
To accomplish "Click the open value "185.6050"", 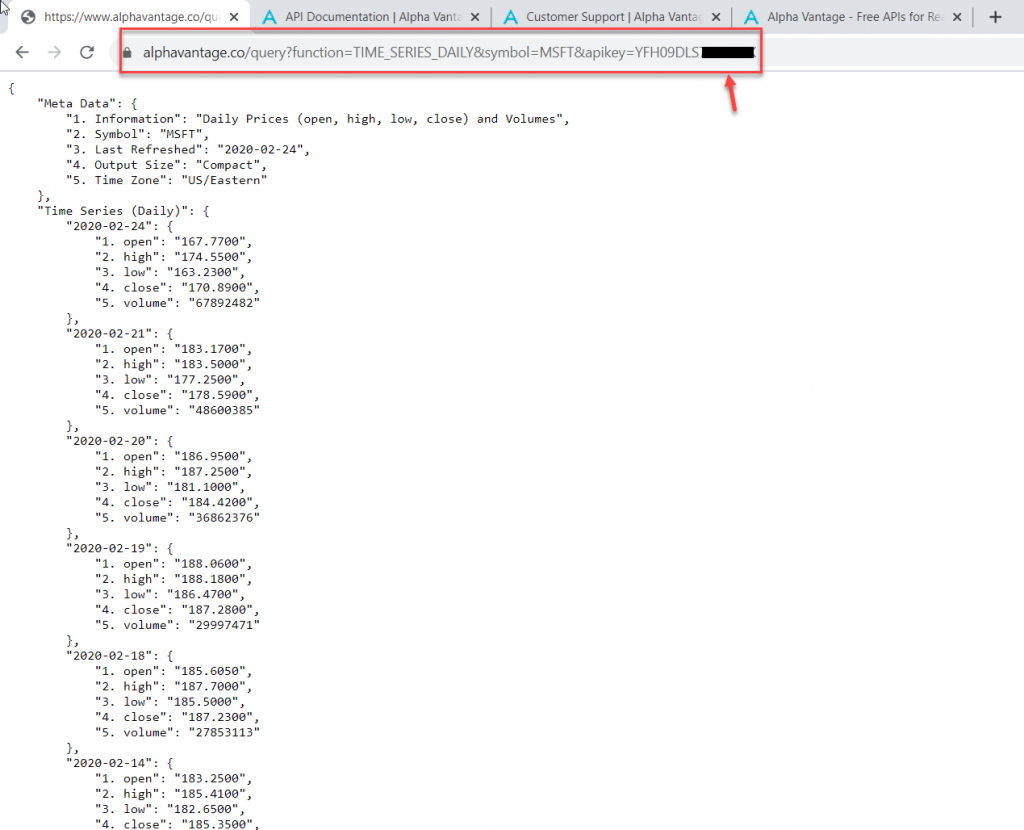I will (210, 671).
